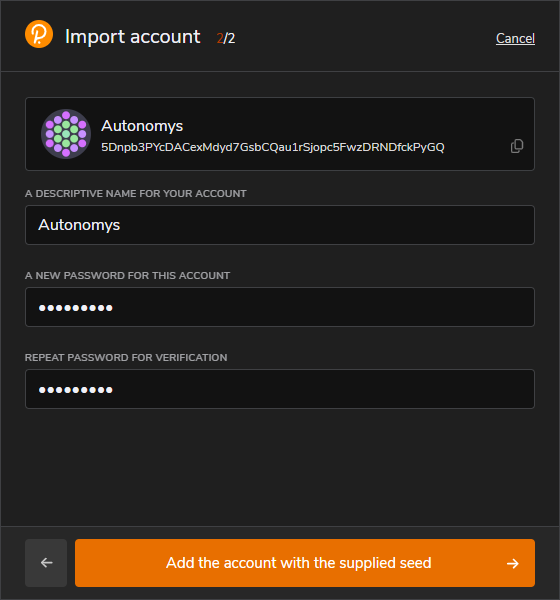560x600 pixels.
Task: Click the masked dots in new password field
Action: click(76, 308)
